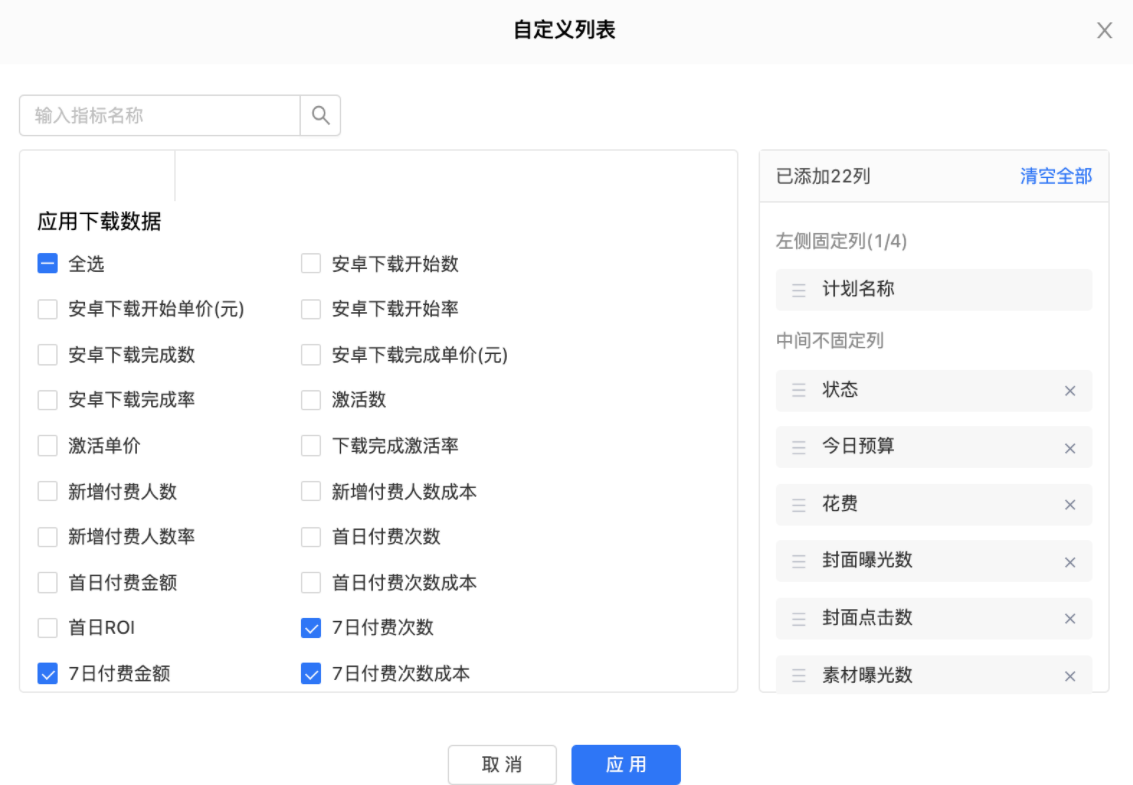
Task: Toggle the 全选 checkbox
Action: coord(47,263)
